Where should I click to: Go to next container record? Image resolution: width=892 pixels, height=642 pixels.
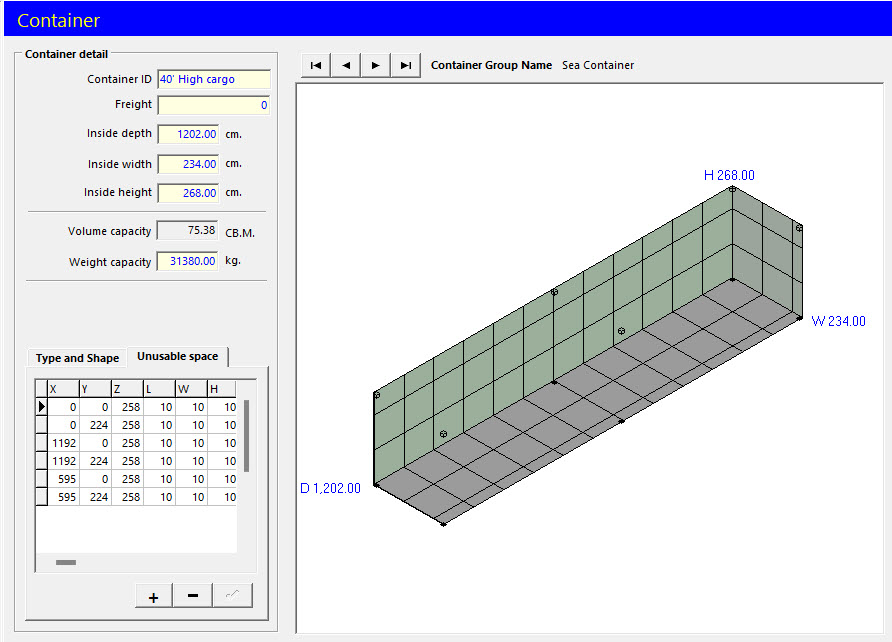click(375, 65)
